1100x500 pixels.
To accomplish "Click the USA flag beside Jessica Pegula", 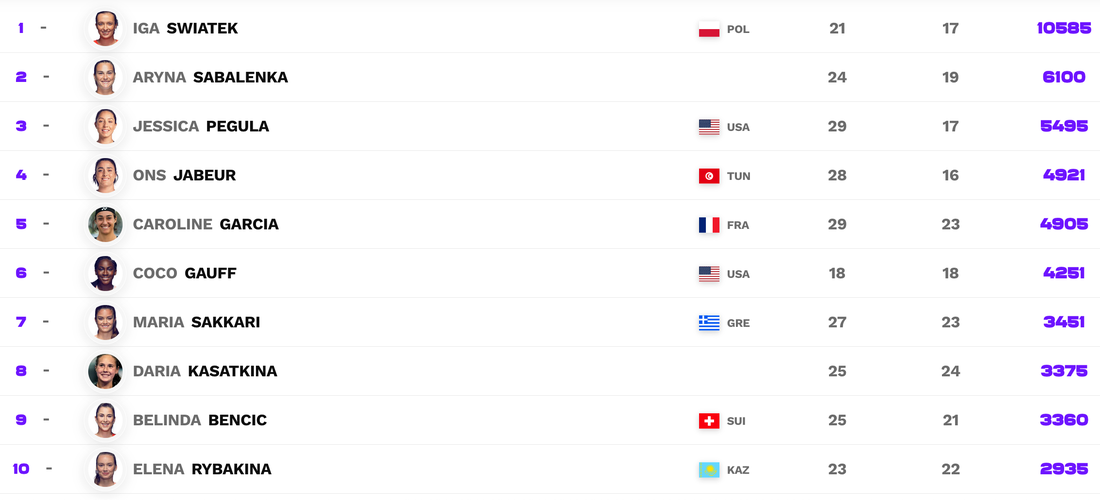I will point(709,127).
